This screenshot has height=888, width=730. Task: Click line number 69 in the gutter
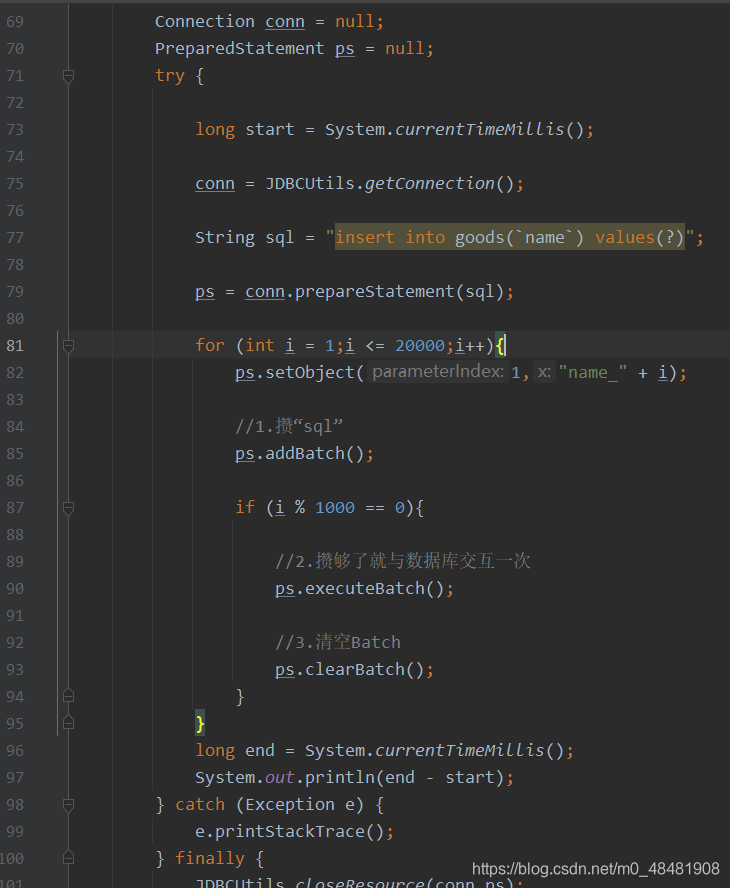click(15, 22)
